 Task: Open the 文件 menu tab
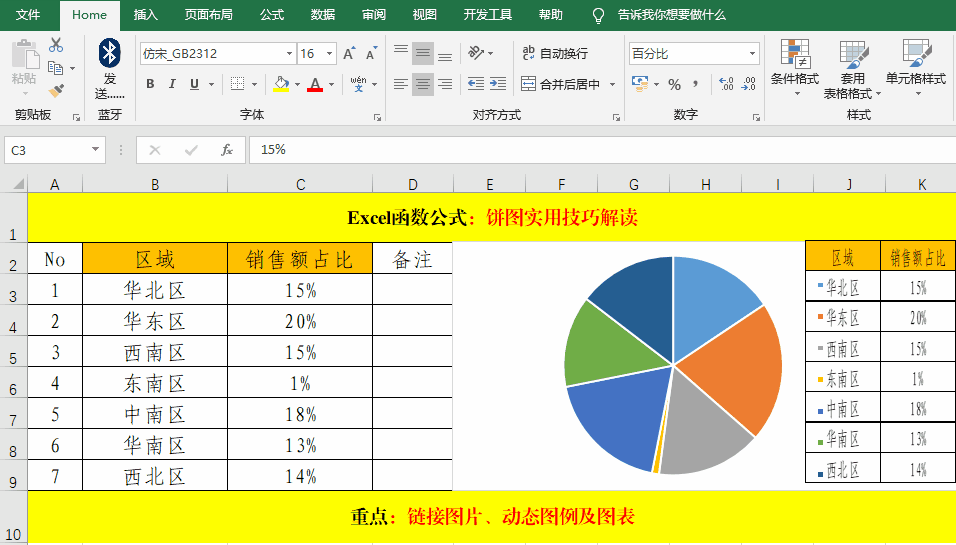click(x=28, y=15)
